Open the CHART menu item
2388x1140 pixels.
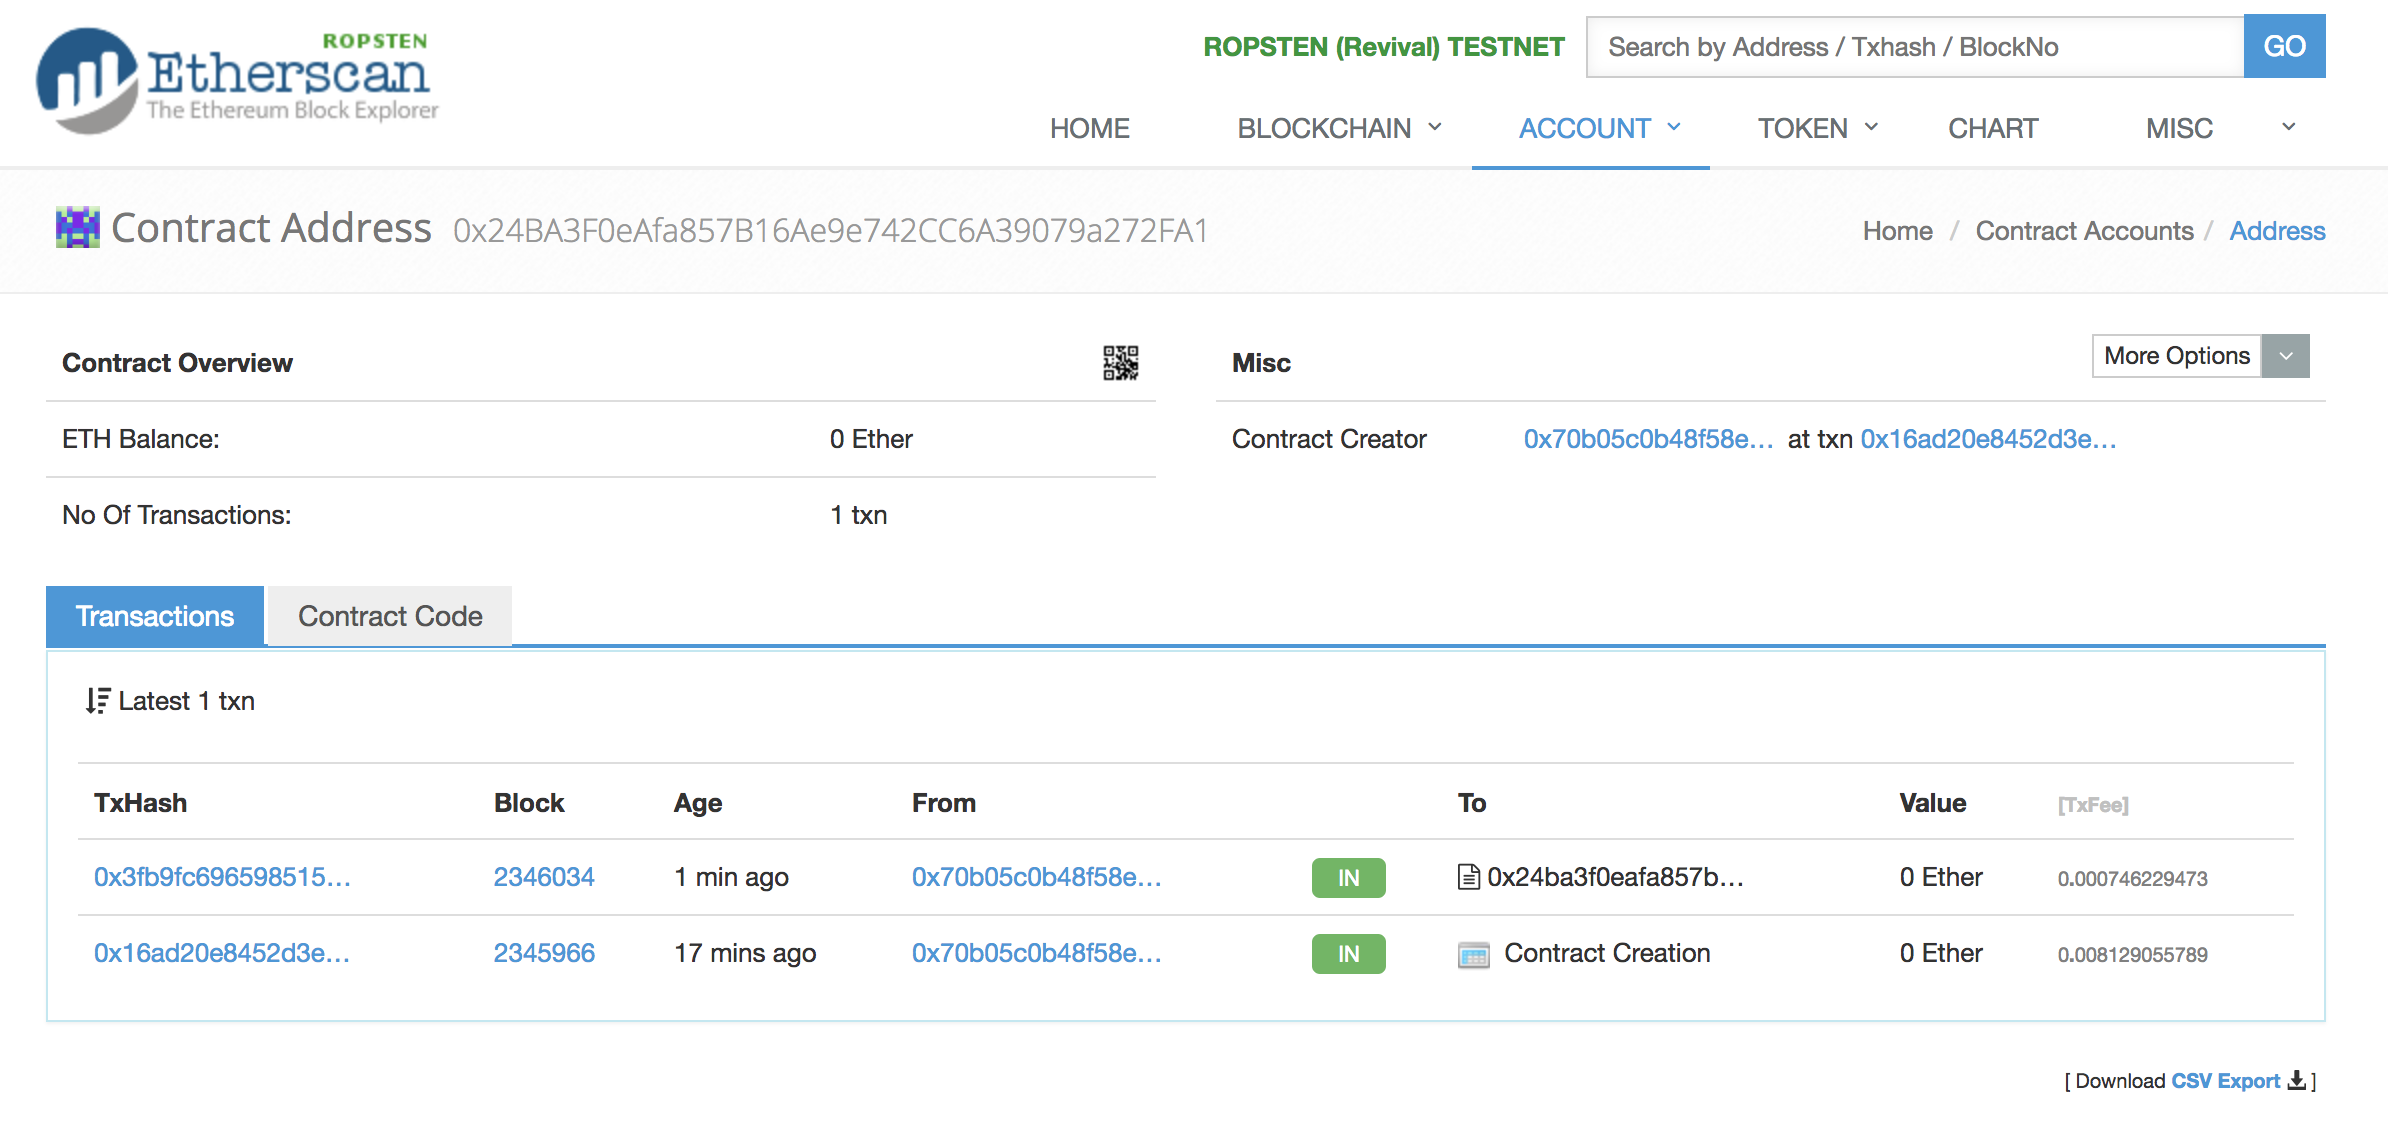point(1993,128)
